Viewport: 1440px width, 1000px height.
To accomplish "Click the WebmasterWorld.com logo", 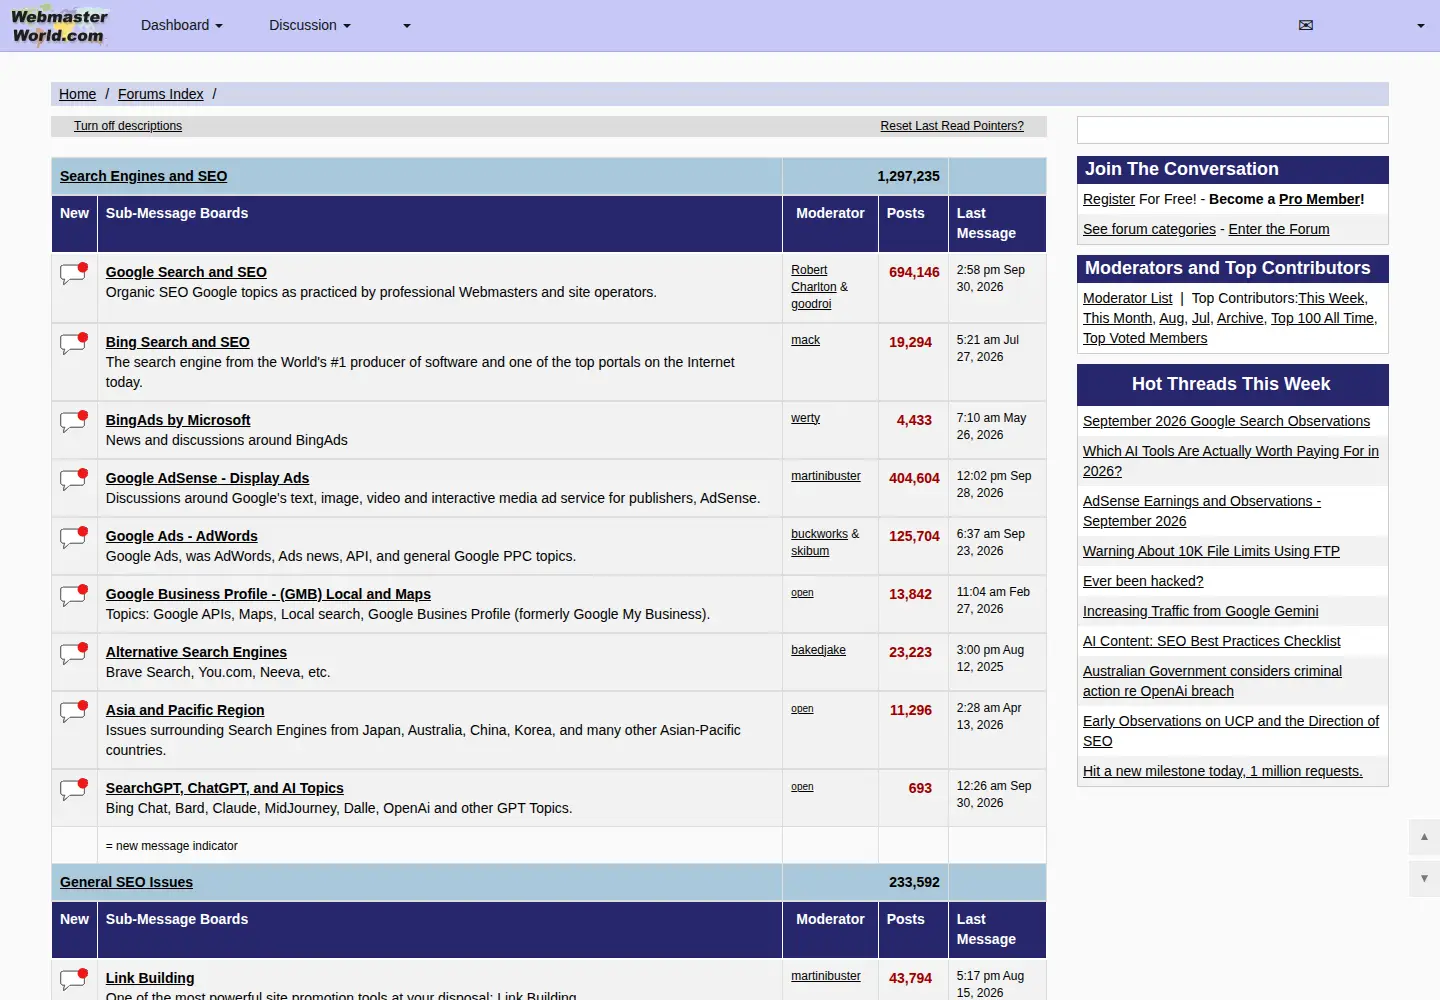I will tap(59, 26).
